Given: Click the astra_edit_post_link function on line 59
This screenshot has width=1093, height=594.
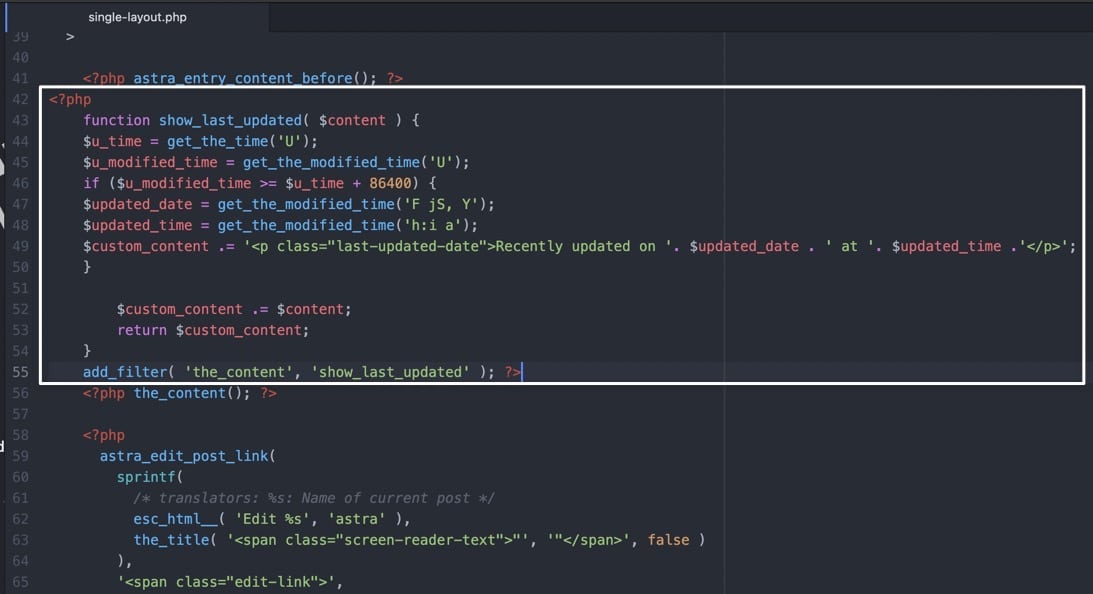Looking at the screenshot, I should tap(180, 455).
